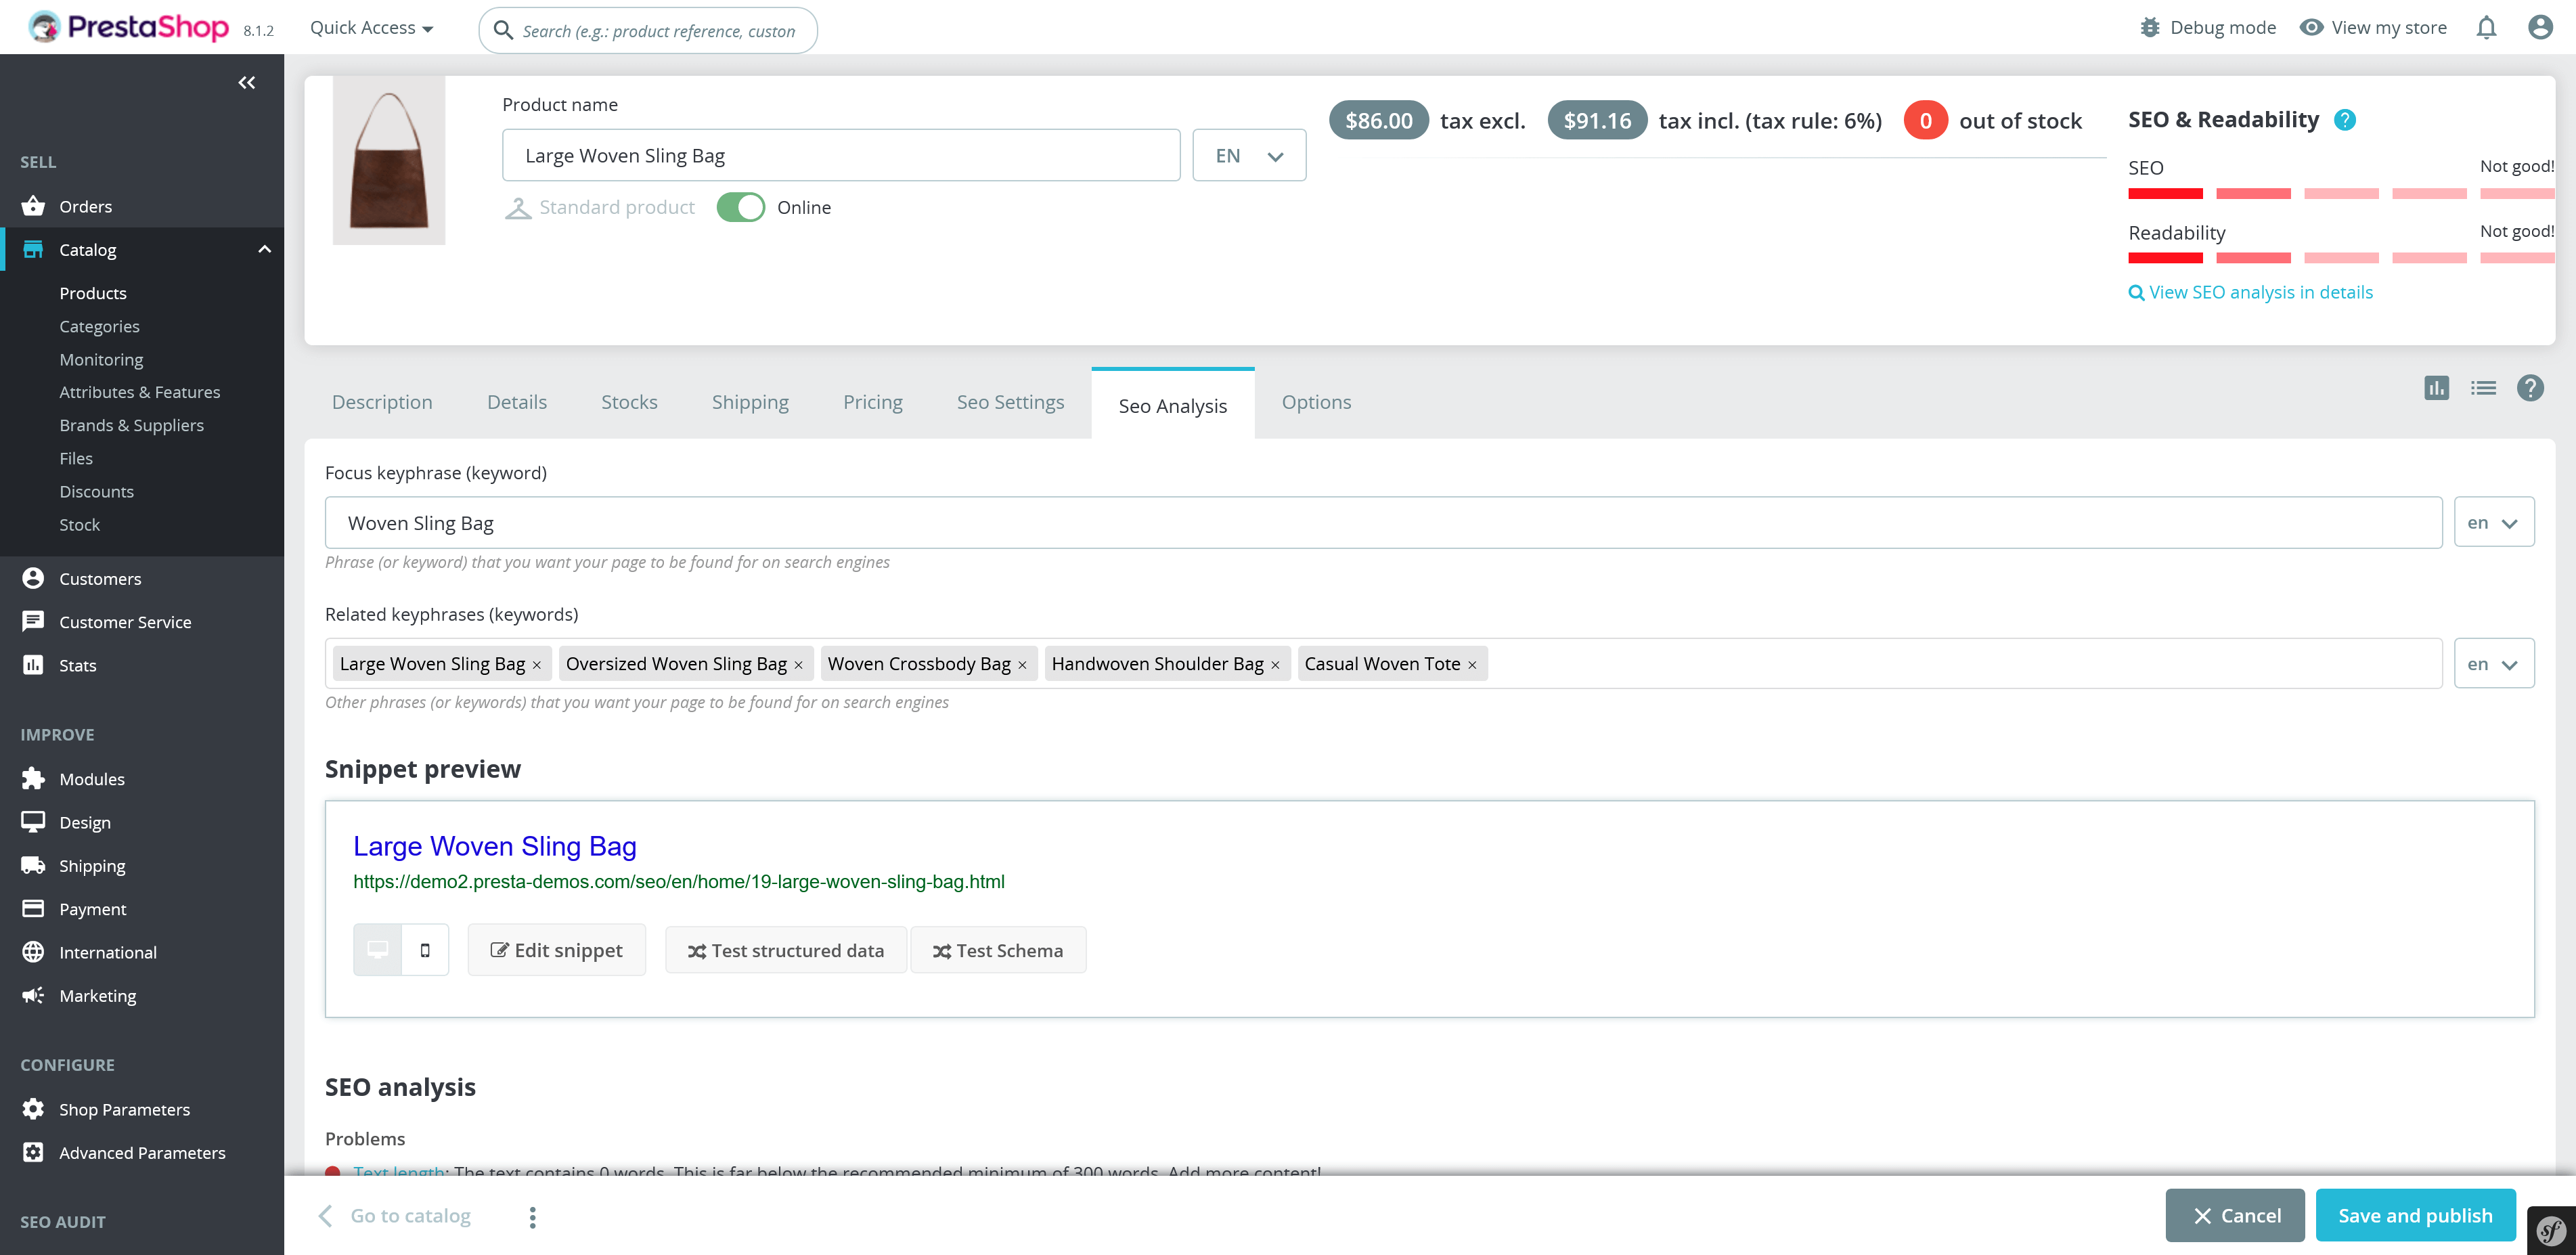Select mobile snippet preview icon
This screenshot has height=1255, width=2576.
click(425, 950)
